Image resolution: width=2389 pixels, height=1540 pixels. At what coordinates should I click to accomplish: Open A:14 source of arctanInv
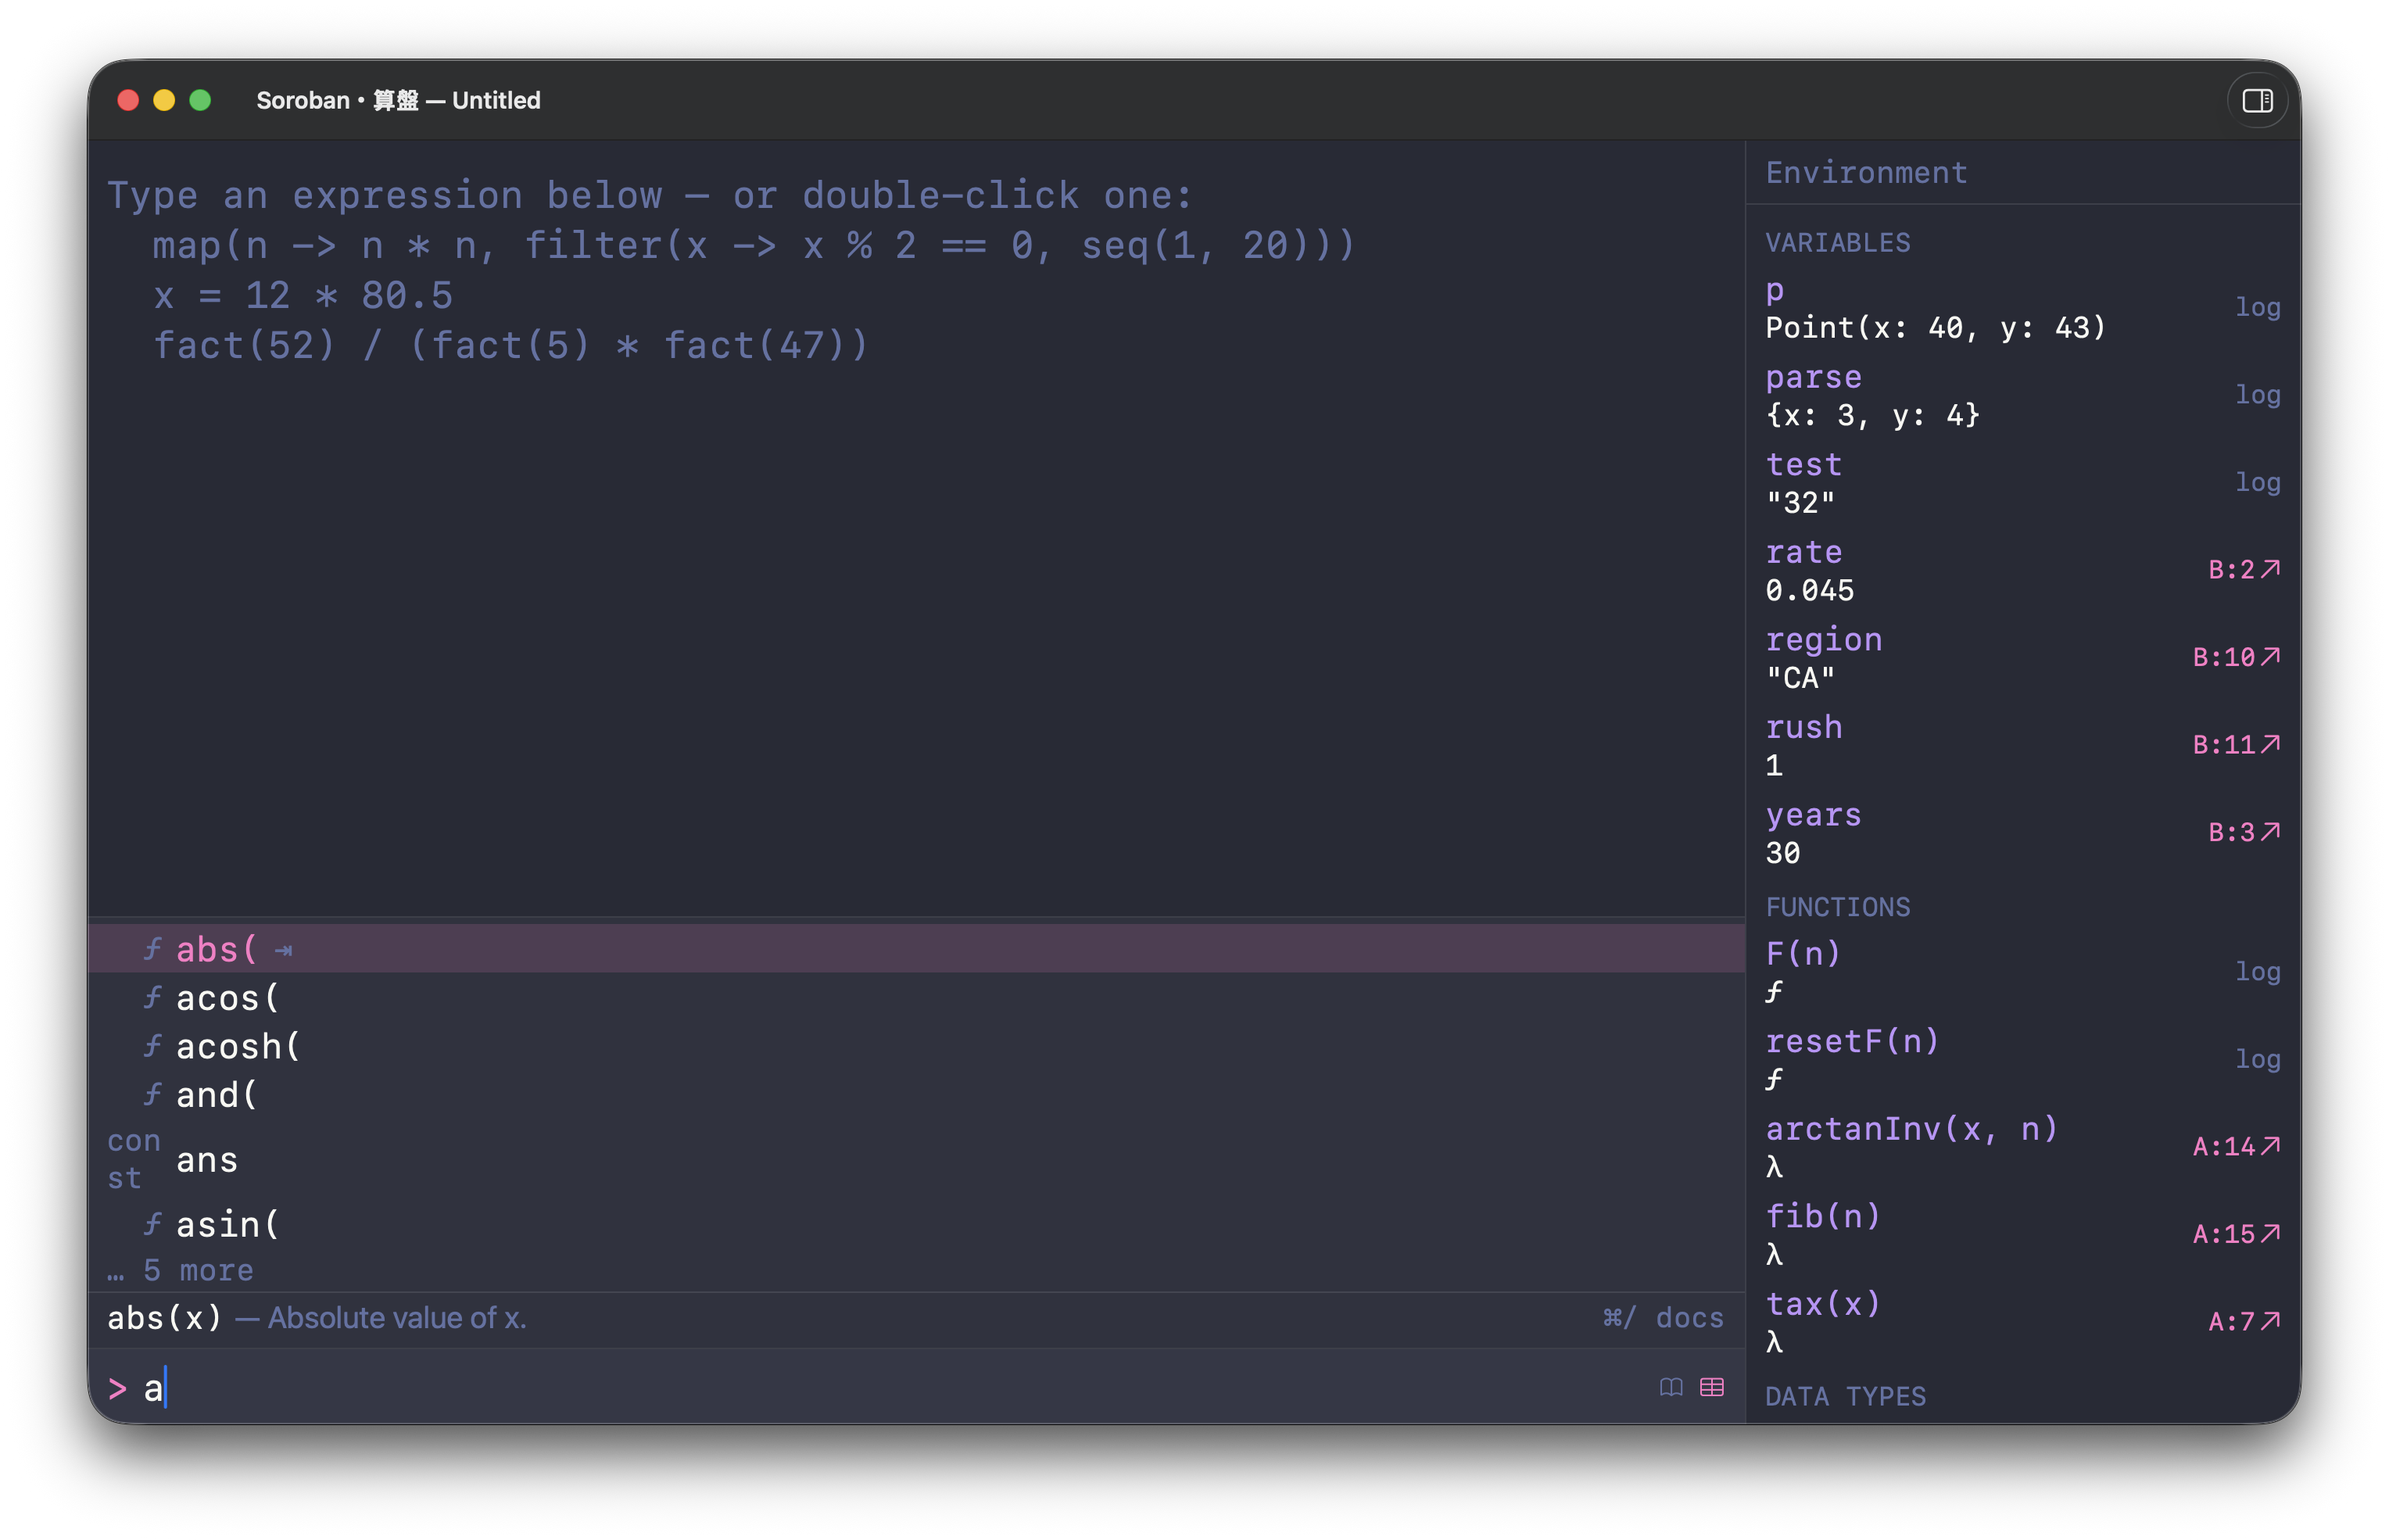2236,1146
